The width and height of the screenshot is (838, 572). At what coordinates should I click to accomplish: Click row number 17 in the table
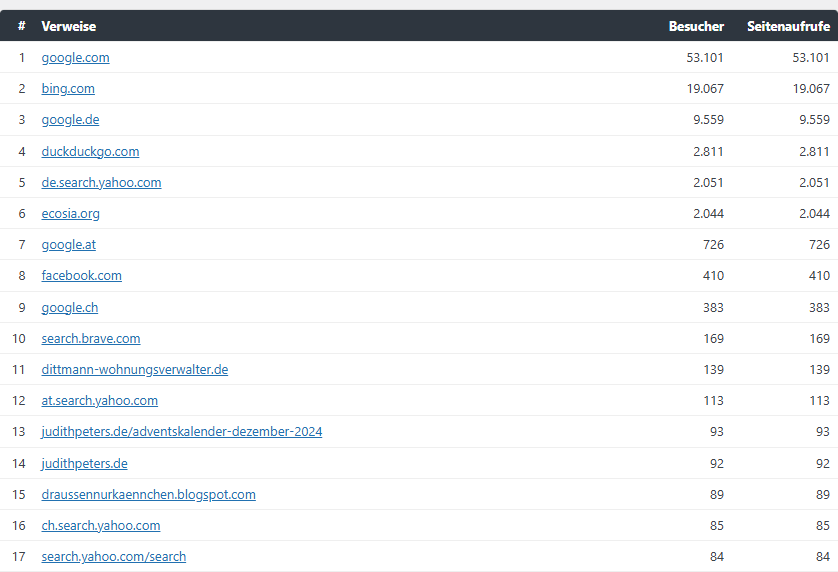click(x=19, y=557)
